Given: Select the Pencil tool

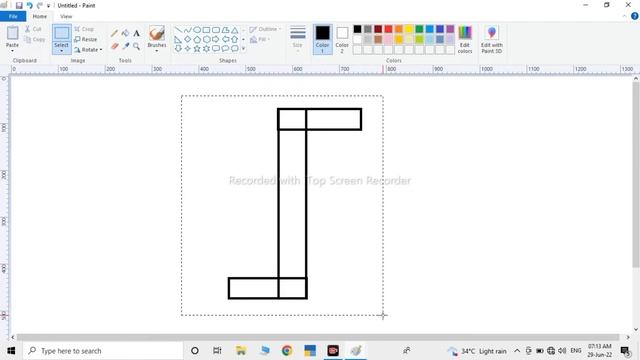Looking at the screenshot, I should [x=114, y=33].
